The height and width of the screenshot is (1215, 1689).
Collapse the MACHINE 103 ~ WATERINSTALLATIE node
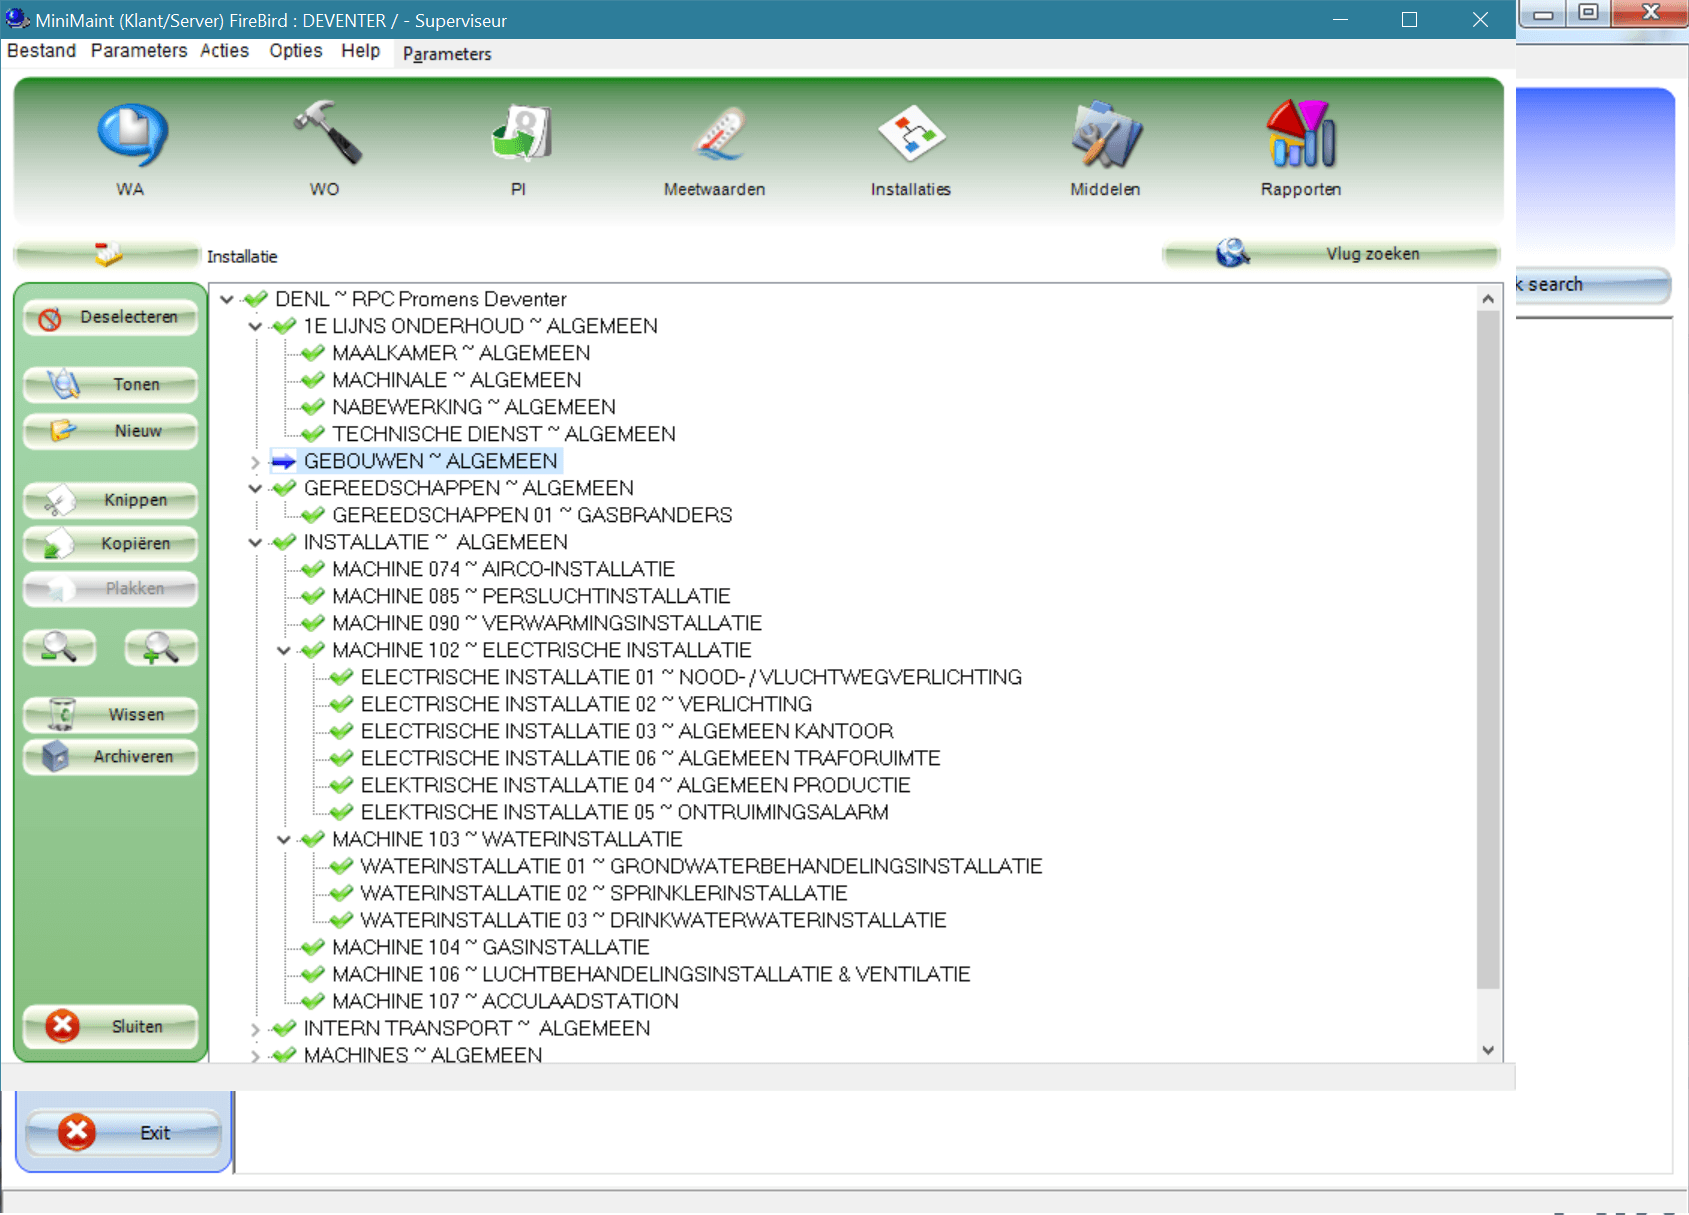pos(284,839)
